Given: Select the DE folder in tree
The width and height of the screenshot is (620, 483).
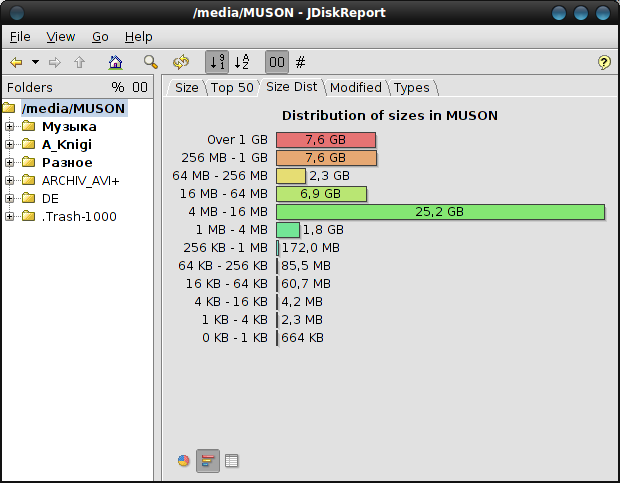Looking at the screenshot, I should coord(50,198).
